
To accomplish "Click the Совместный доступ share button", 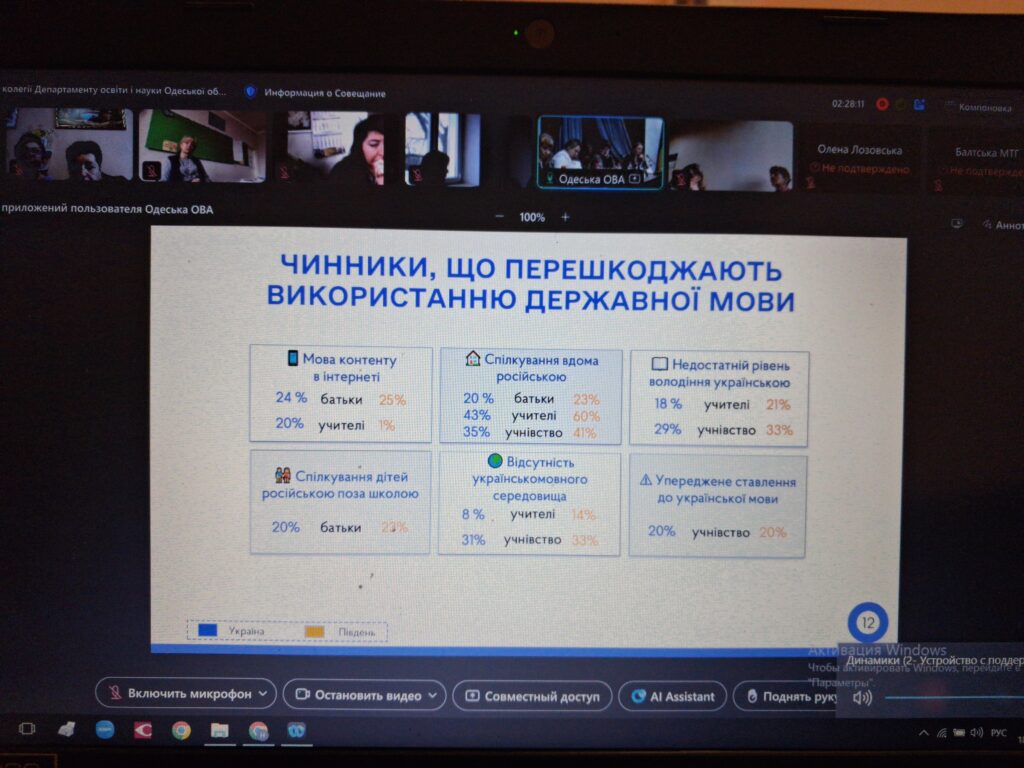I will [x=532, y=696].
